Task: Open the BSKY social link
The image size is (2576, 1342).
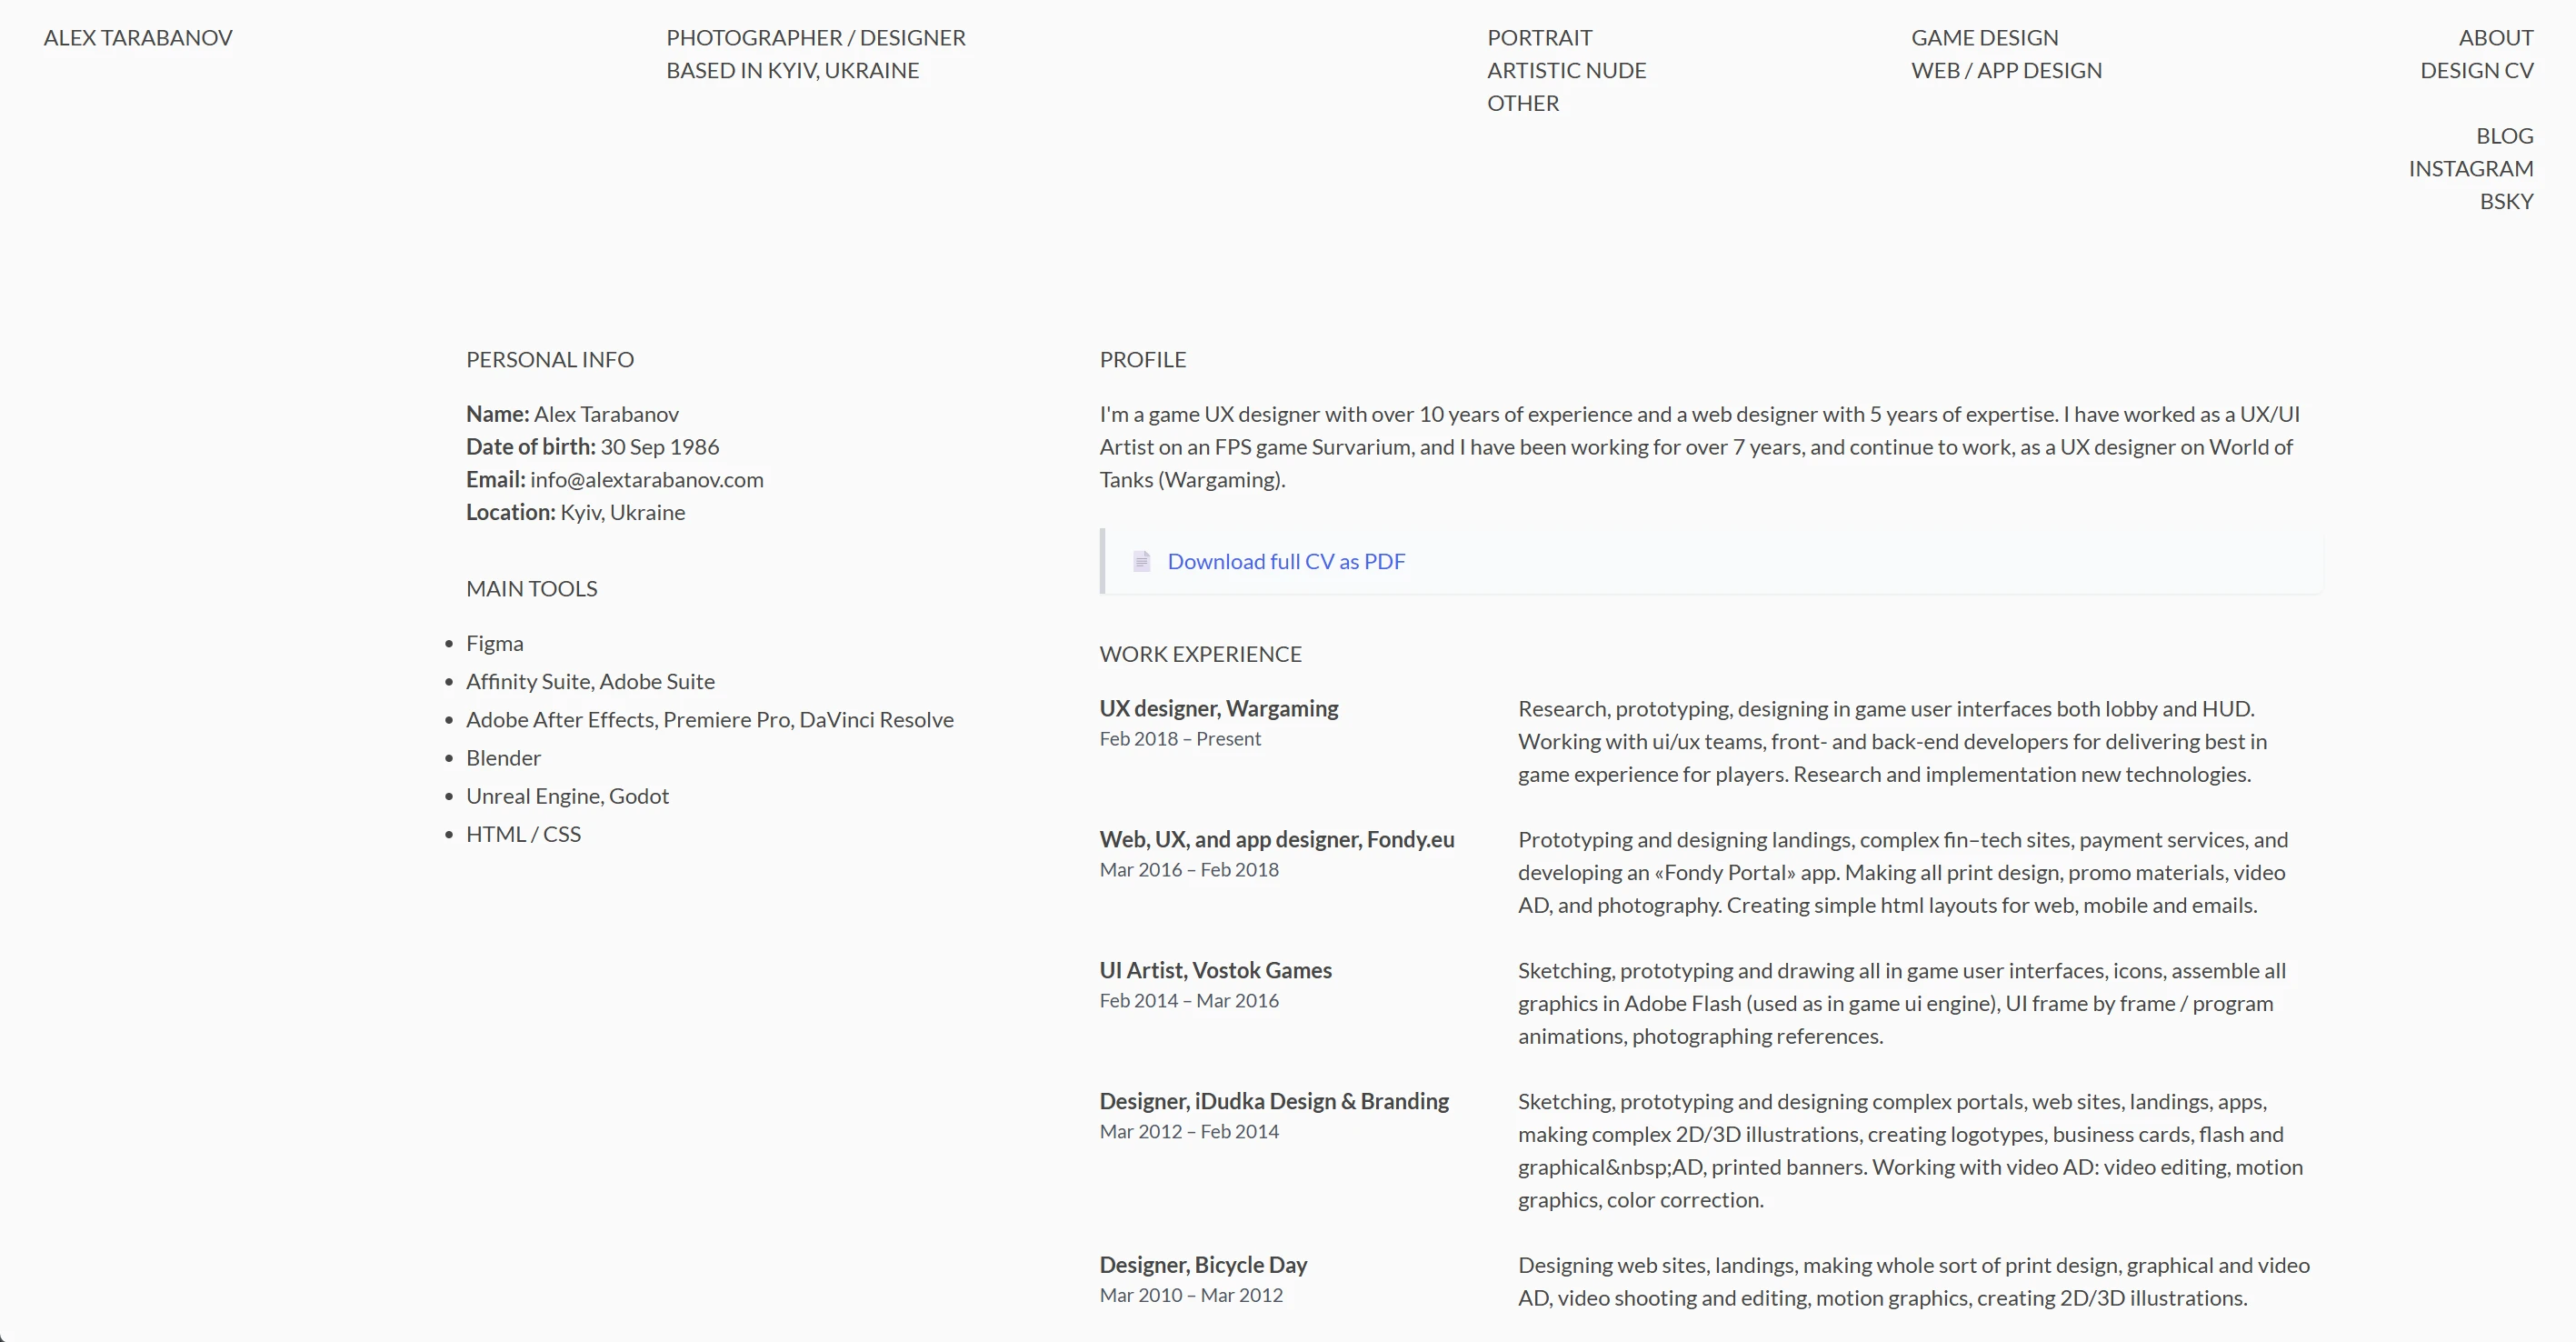Action: tap(2506, 202)
